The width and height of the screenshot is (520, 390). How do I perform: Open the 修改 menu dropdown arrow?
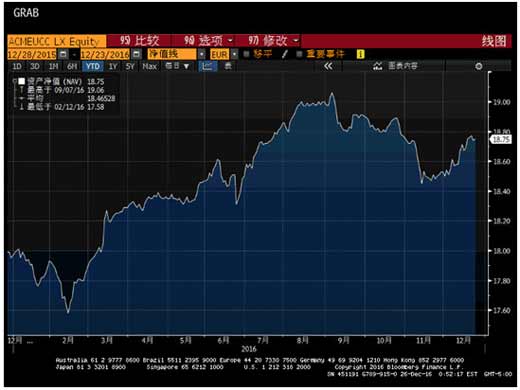[296, 41]
